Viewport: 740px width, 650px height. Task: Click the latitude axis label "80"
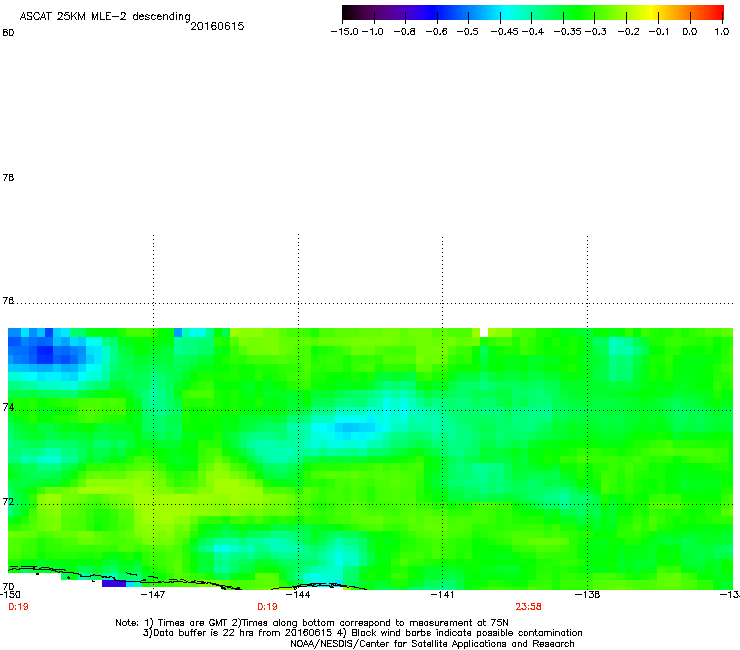8,33
